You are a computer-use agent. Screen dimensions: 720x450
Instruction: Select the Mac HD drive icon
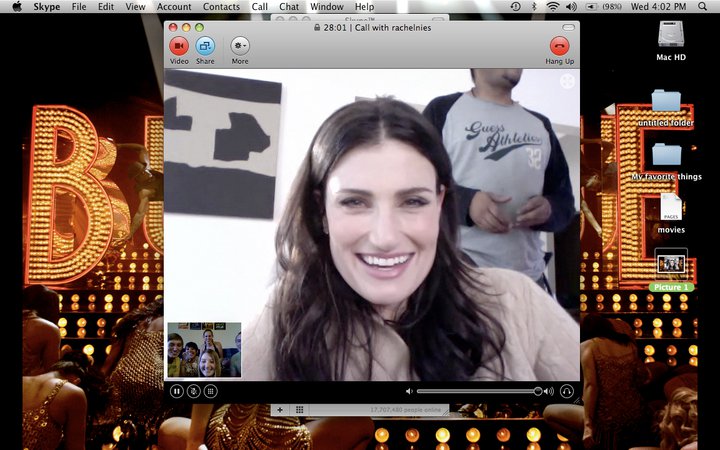pos(671,36)
